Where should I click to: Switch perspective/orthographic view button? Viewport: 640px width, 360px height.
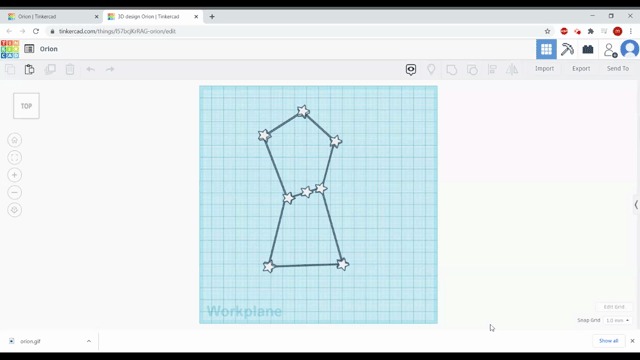pyautogui.click(x=14, y=210)
